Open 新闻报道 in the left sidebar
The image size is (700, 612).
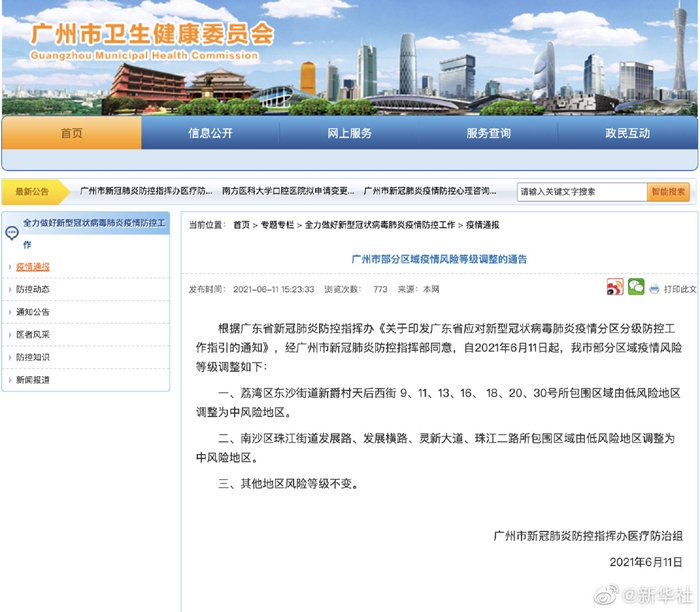[x=33, y=380]
